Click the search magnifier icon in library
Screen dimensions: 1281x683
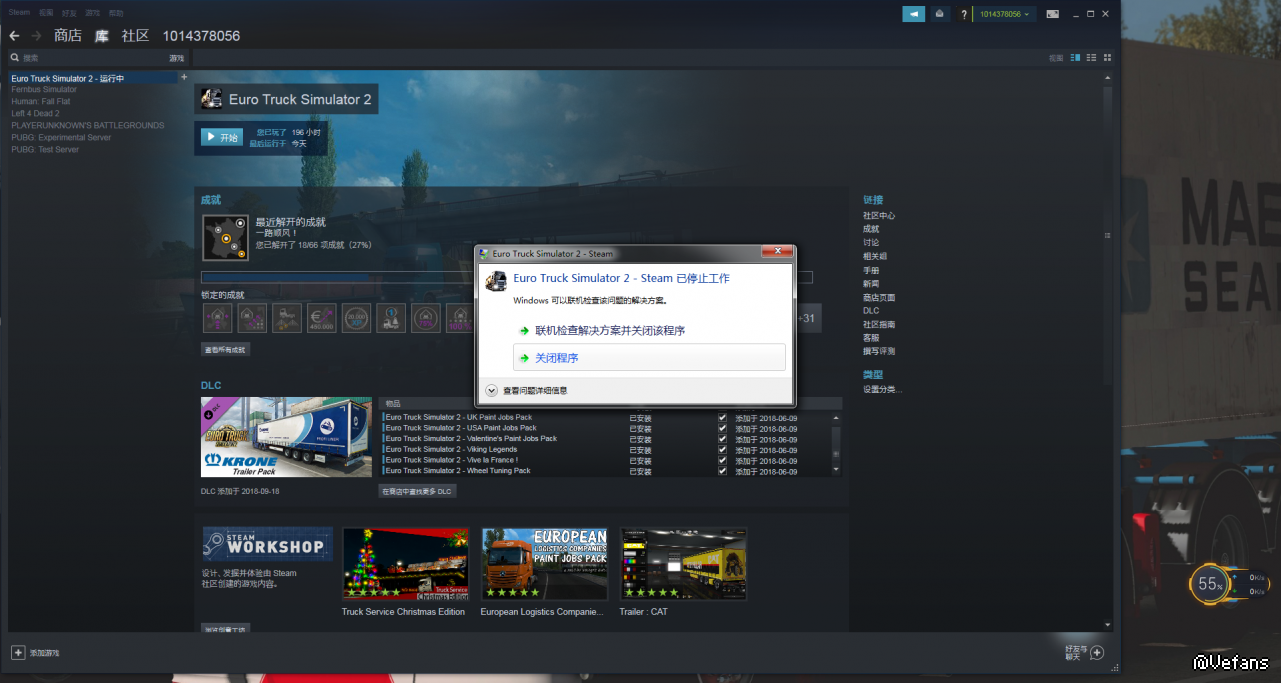(16, 59)
